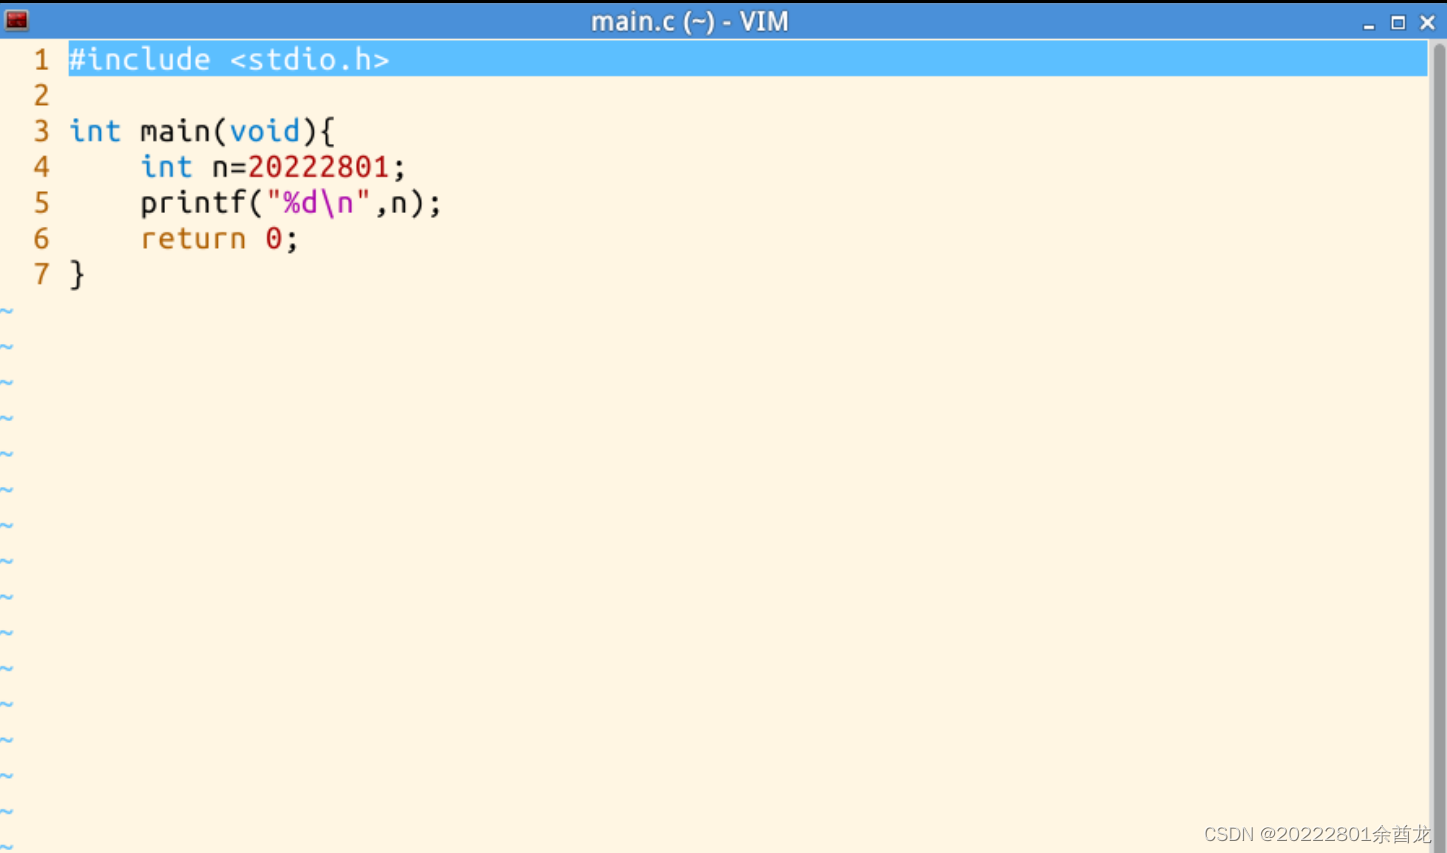The image size is (1447, 853).
Task: Click the 'int' return type on line 3
Action: 95,131
